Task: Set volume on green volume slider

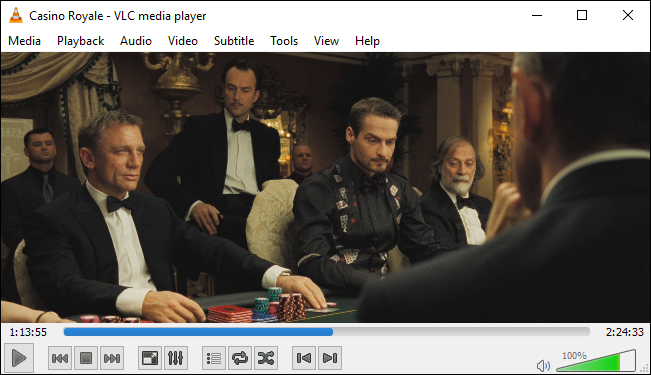Action: (596, 361)
